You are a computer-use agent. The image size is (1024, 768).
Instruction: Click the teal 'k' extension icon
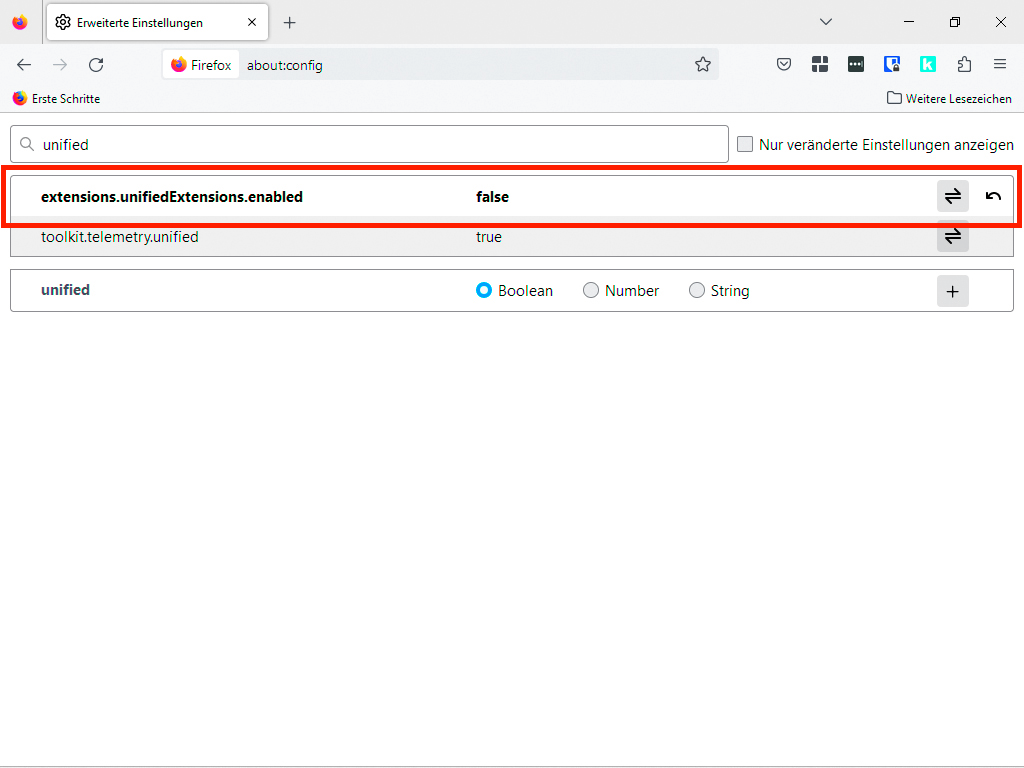(928, 65)
